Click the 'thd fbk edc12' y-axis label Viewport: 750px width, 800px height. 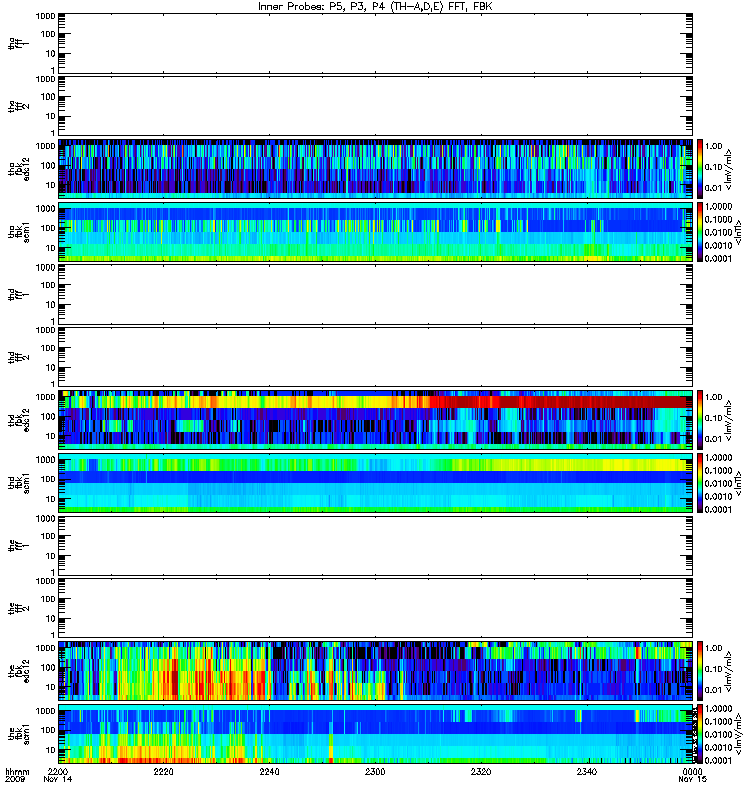click(x=19, y=420)
